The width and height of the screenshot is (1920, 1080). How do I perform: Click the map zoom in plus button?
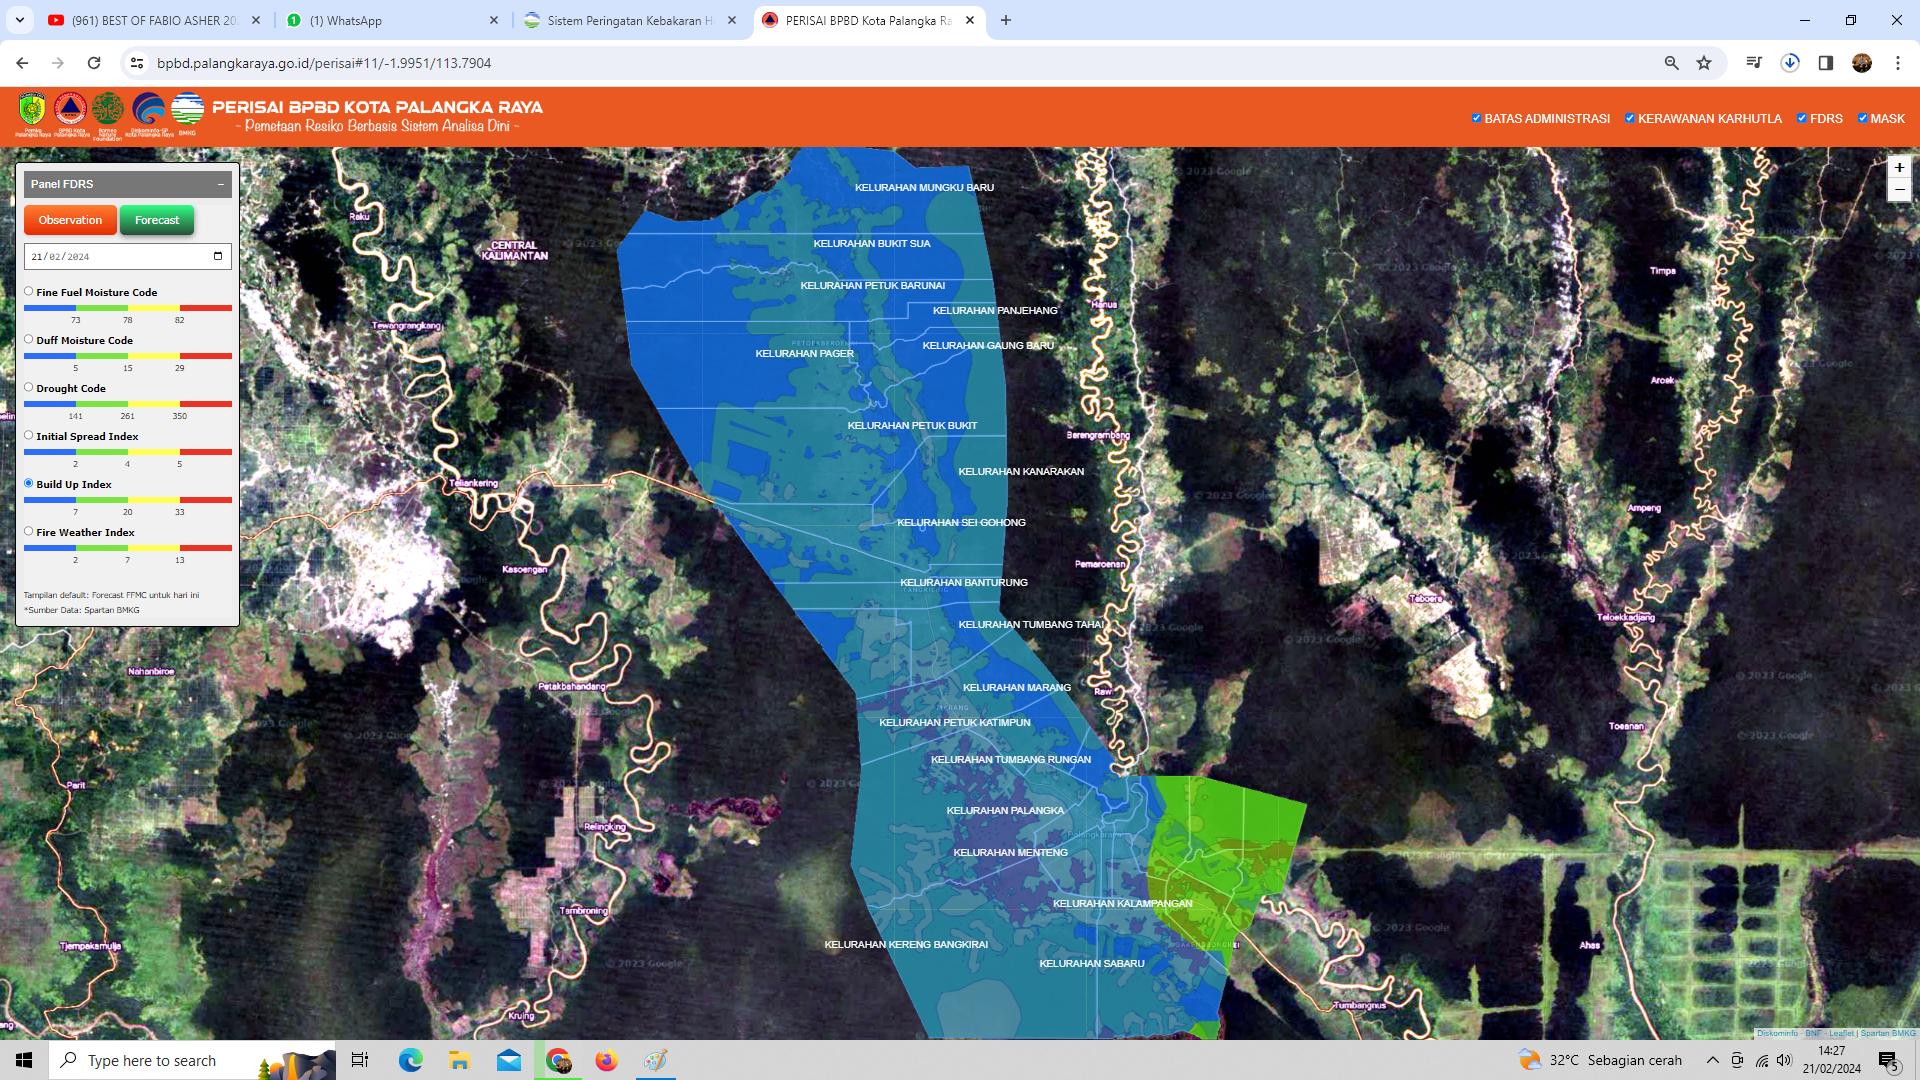pyautogui.click(x=1898, y=167)
